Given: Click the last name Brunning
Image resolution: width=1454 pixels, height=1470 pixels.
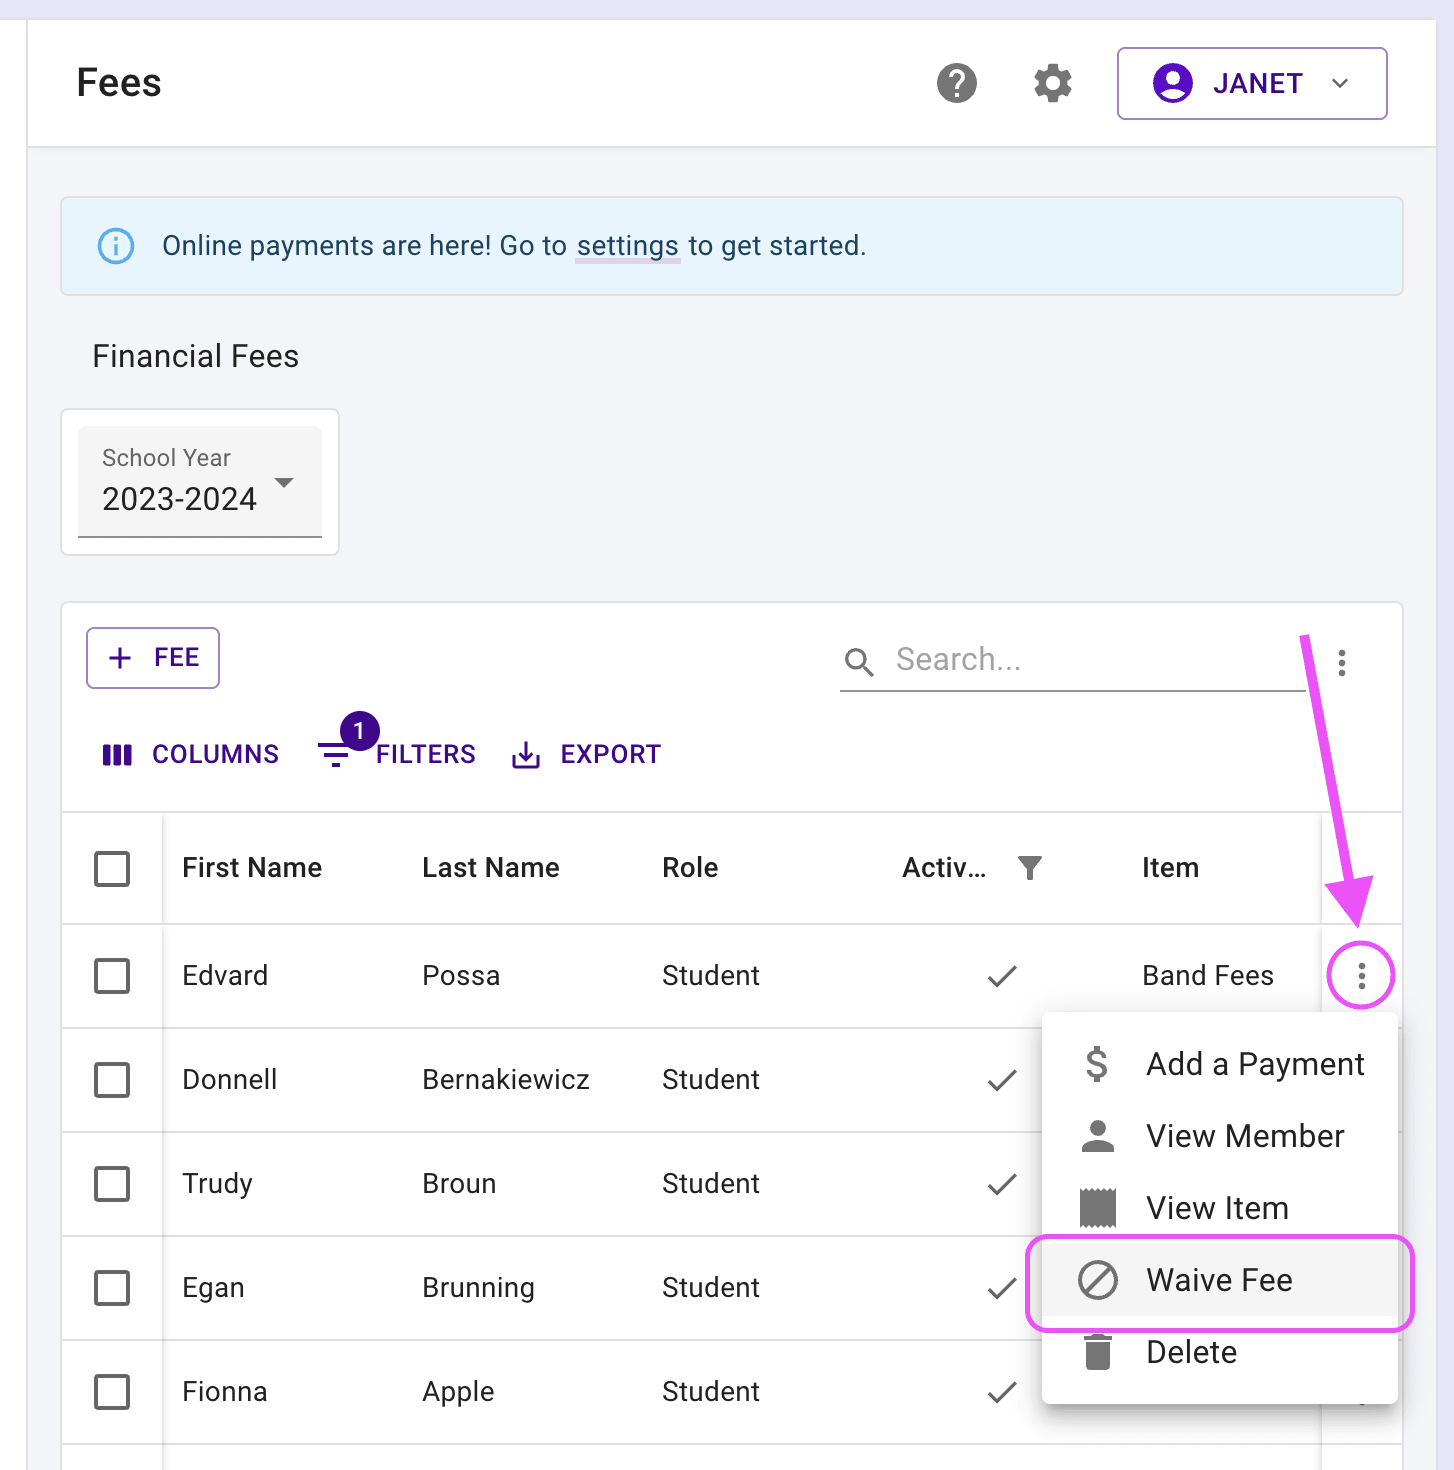Looking at the screenshot, I should click(478, 1288).
